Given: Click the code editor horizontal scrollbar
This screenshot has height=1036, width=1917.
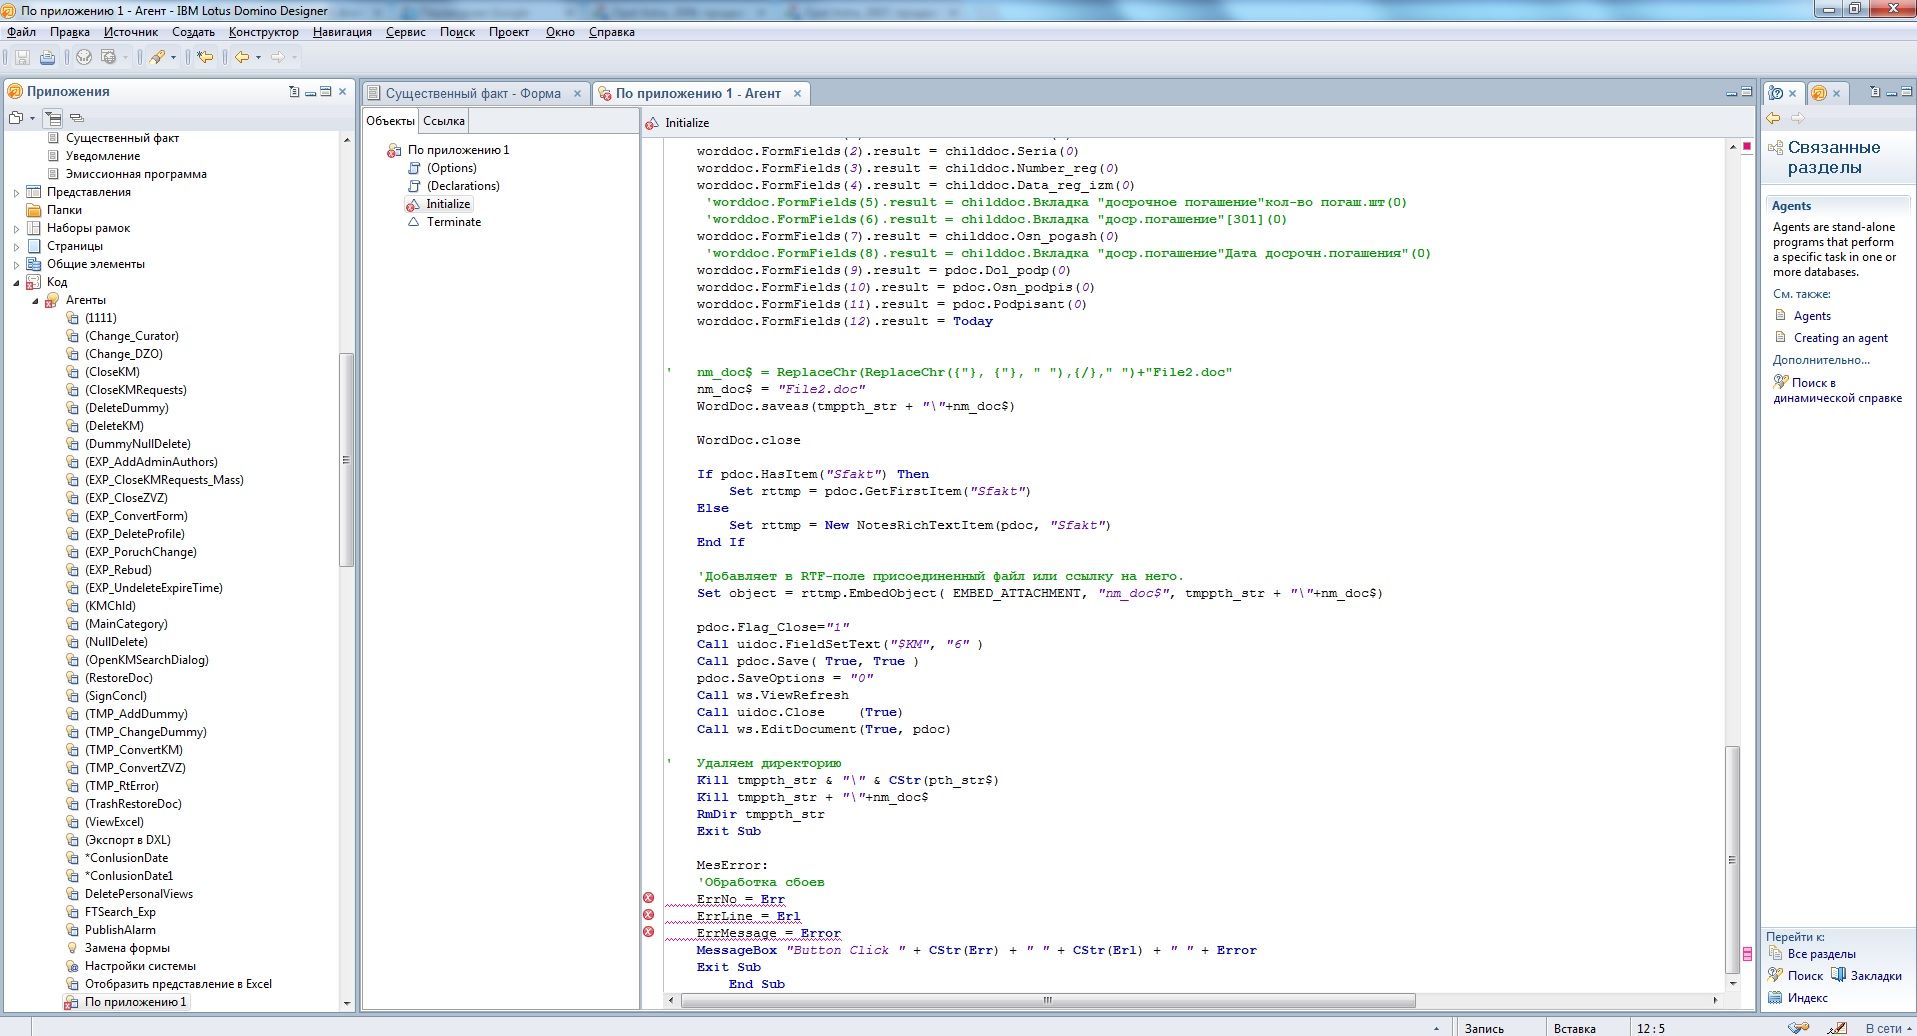Looking at the screenshot, I should [x=1047, y=1000].
